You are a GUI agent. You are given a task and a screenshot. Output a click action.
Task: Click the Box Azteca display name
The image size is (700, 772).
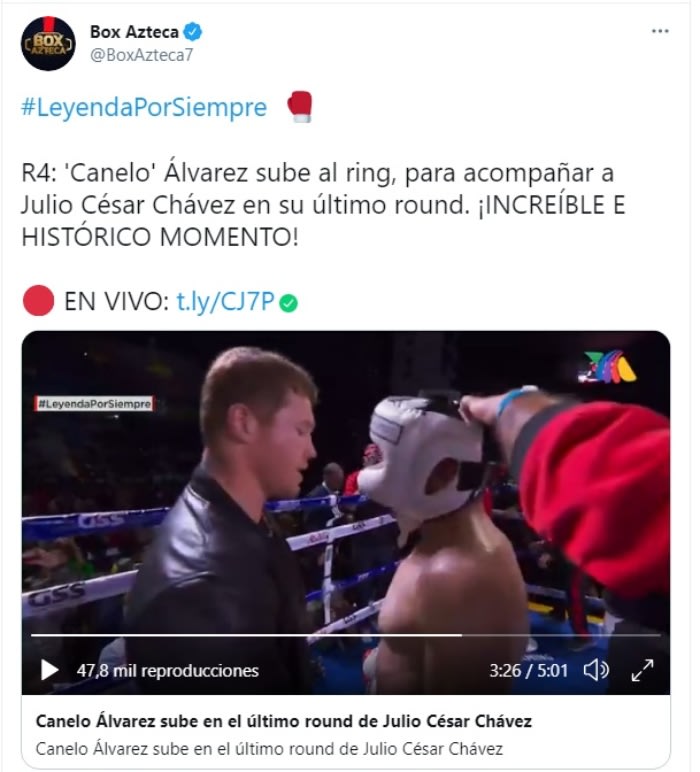click(134, 32)
